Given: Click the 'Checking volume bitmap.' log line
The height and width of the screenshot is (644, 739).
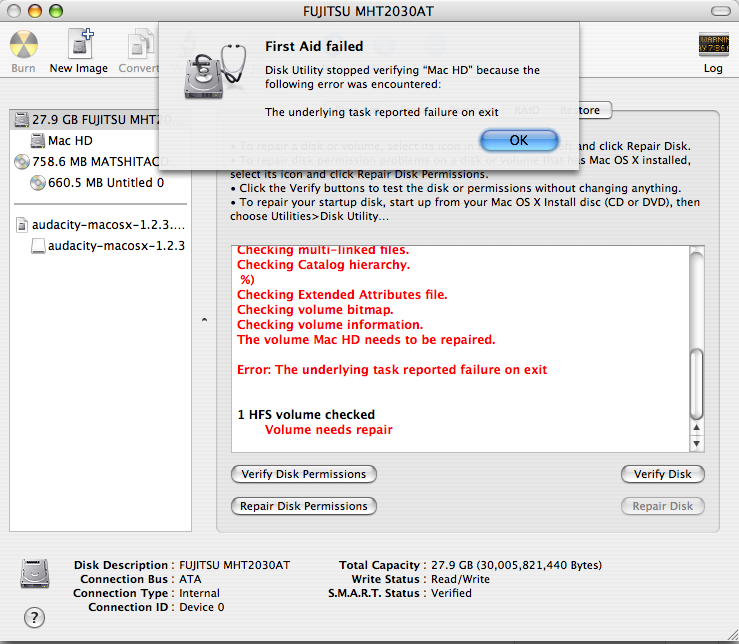Looking at the screenshot, I should (x=315, y=310).
